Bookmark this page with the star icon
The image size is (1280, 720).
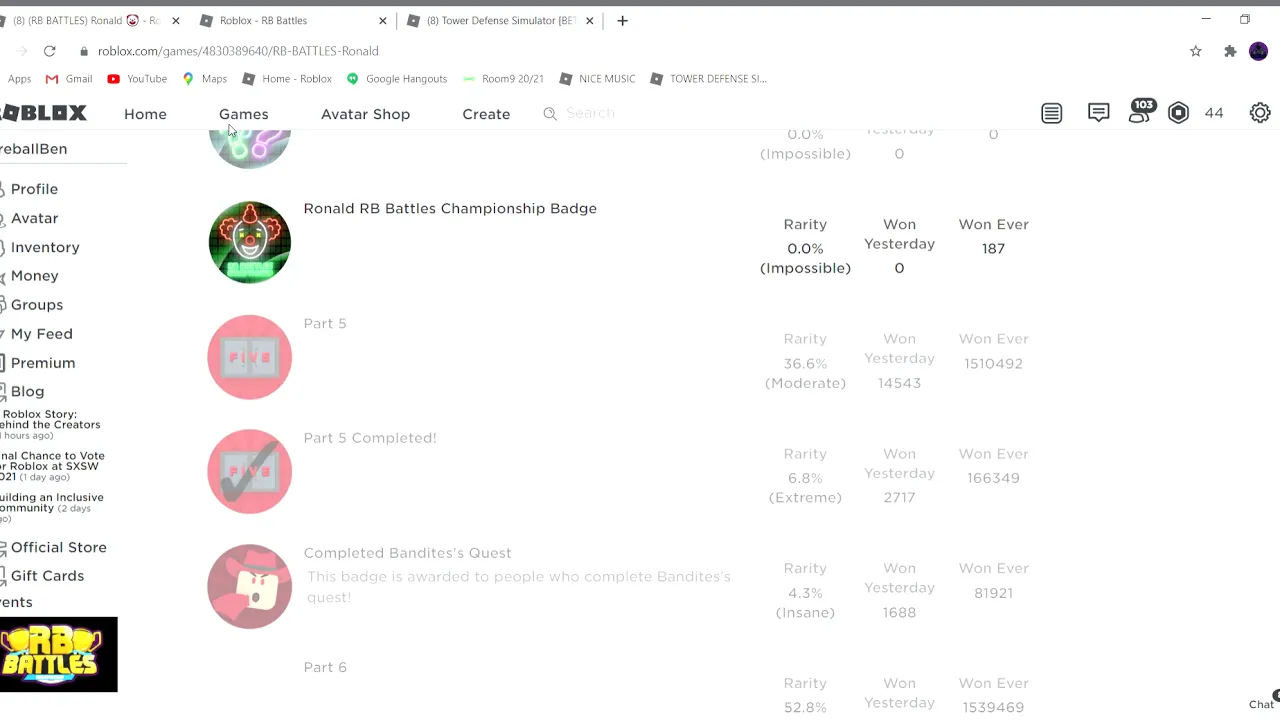point(1196,51)
